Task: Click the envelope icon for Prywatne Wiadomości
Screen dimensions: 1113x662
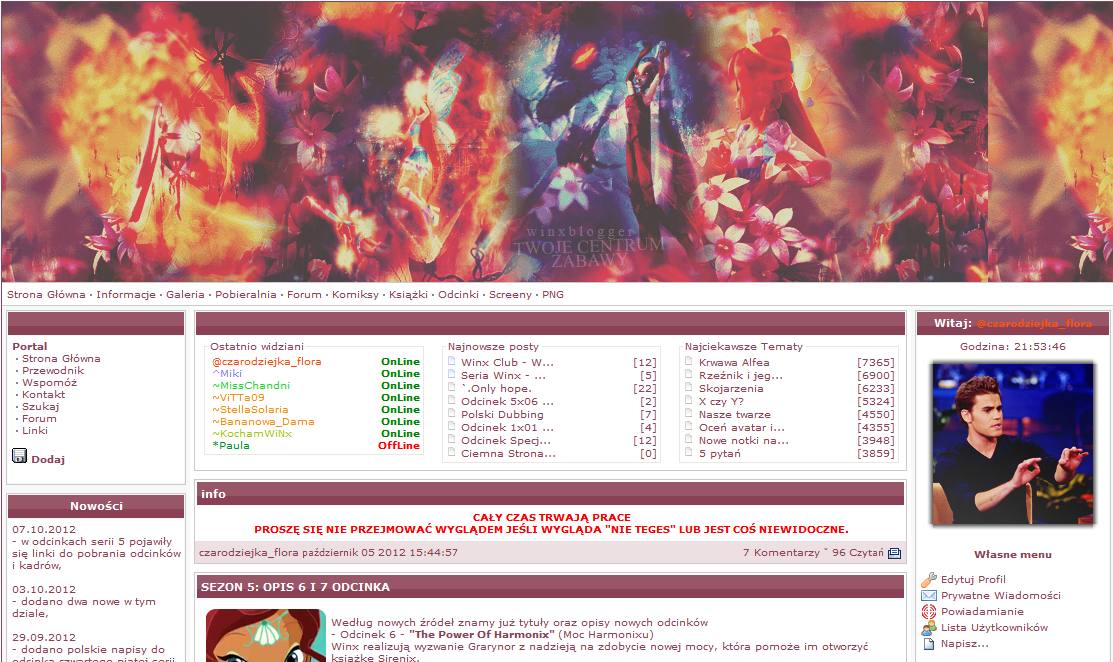Action: coord(928,595)
